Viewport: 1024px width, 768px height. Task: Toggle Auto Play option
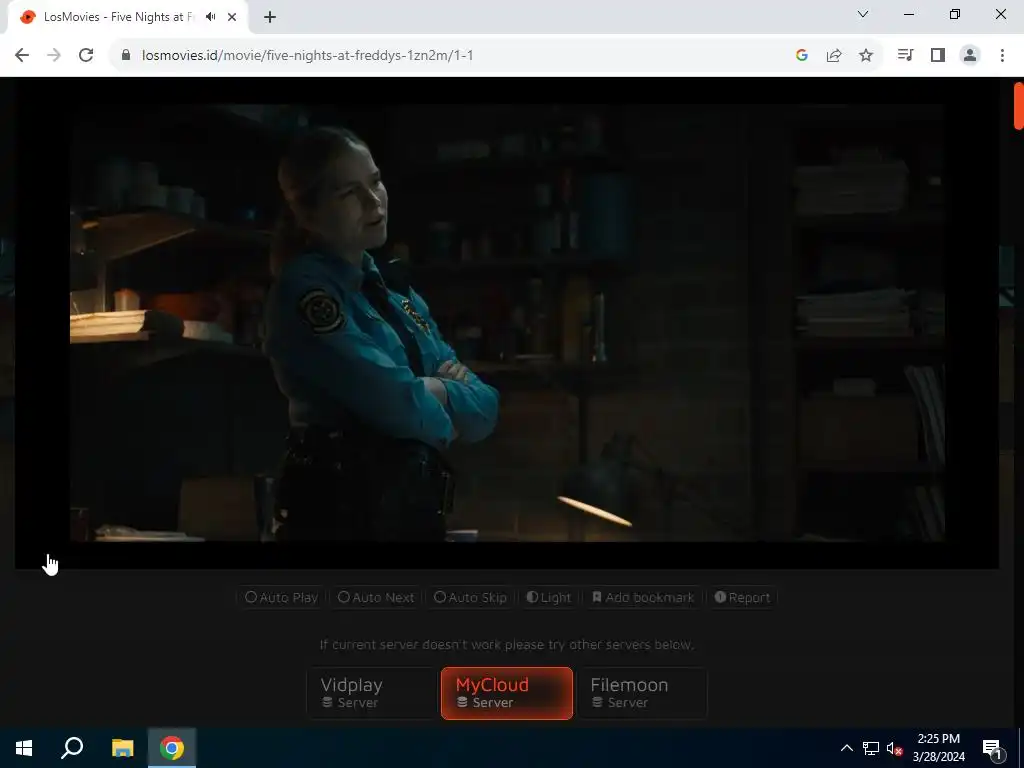[x=281, y=598]
